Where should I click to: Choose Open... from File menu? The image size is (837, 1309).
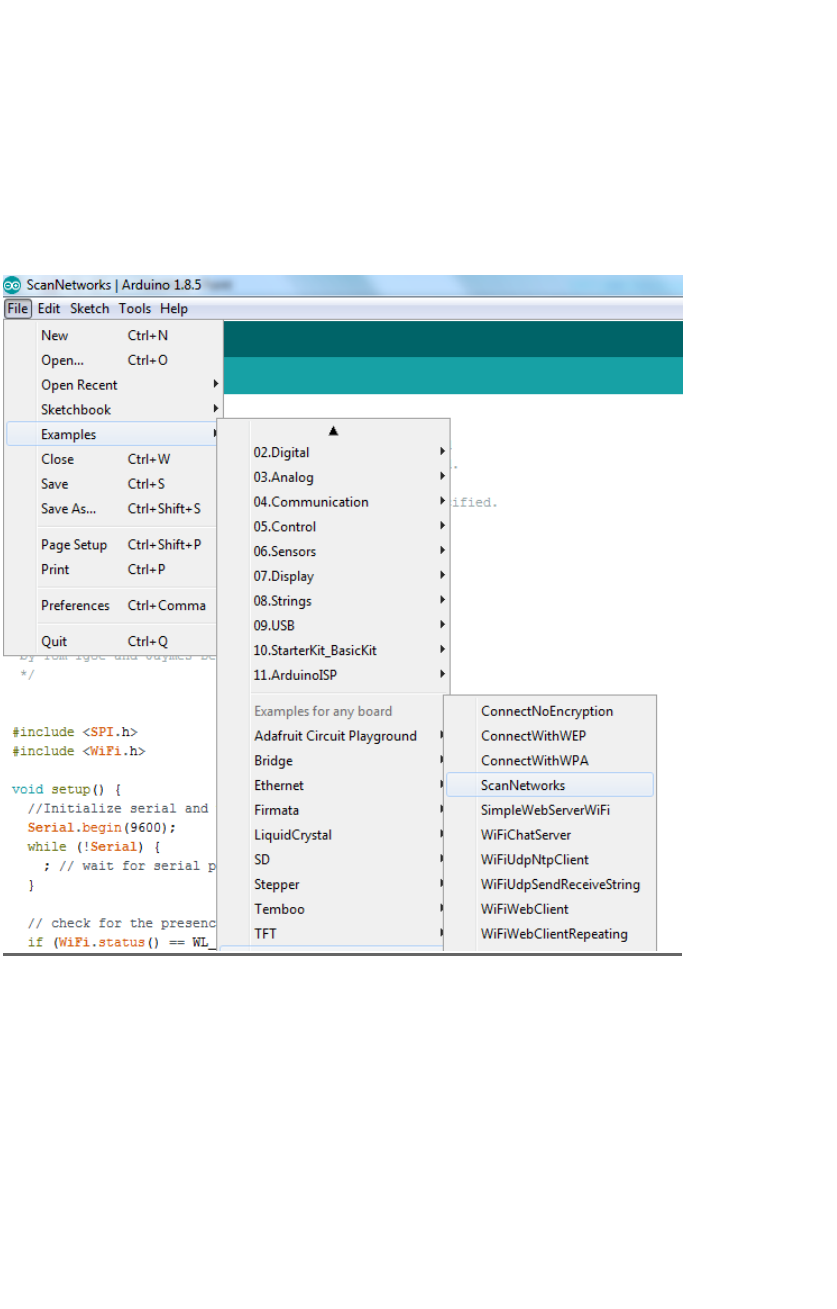tap(114, 360)
